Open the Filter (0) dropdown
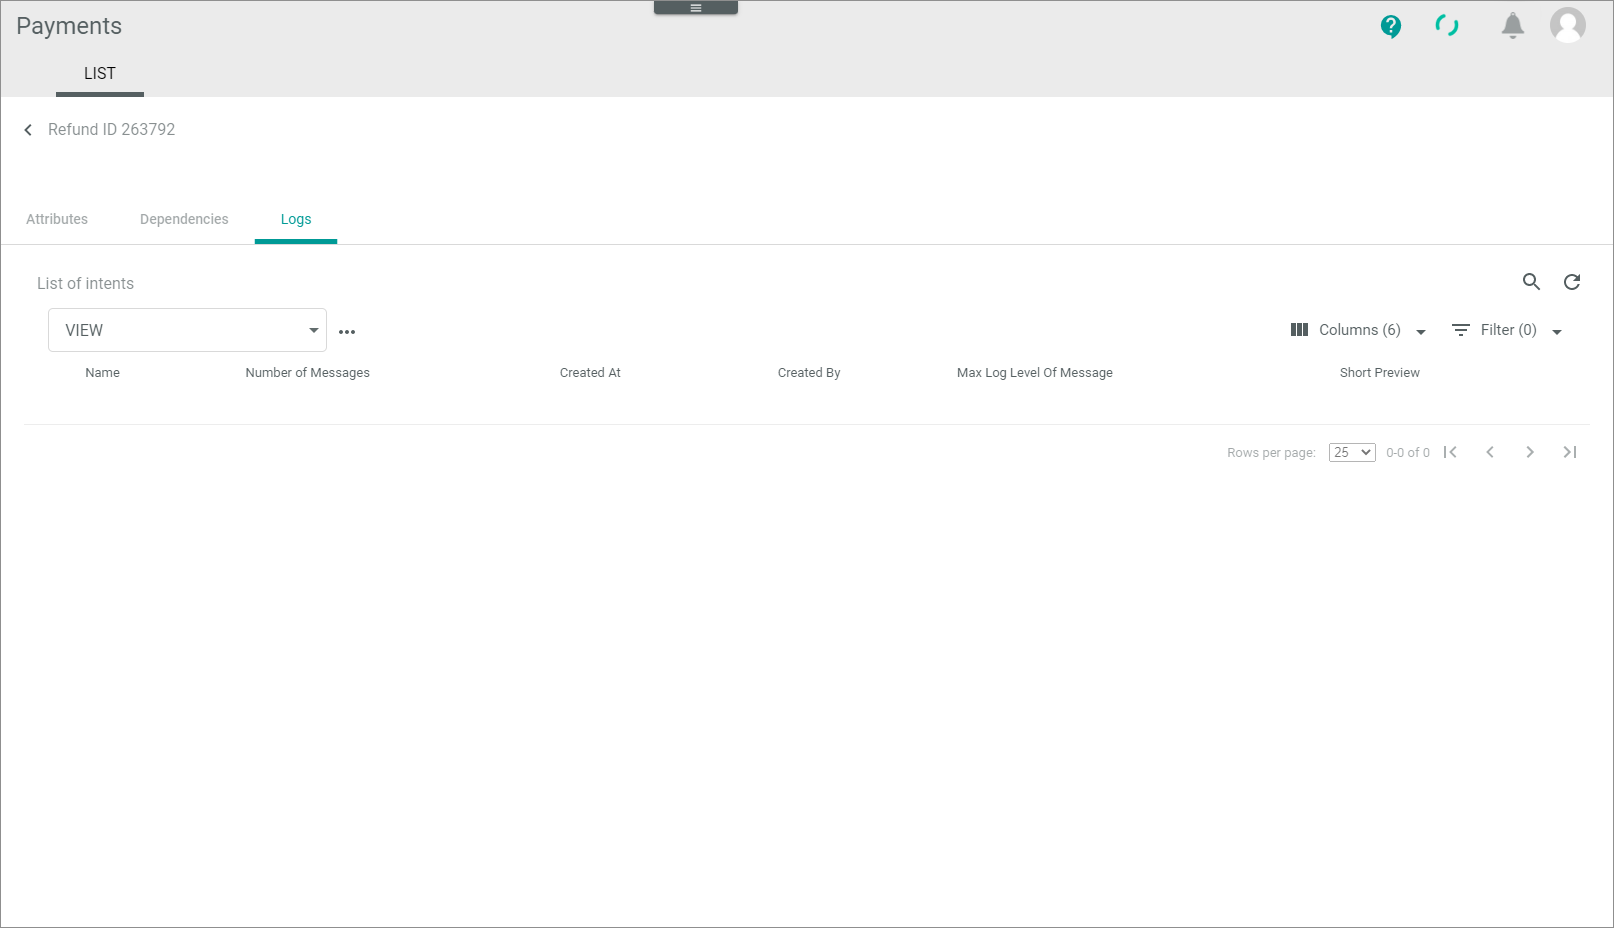The image size is (1614, 928). pos(1507,330)
